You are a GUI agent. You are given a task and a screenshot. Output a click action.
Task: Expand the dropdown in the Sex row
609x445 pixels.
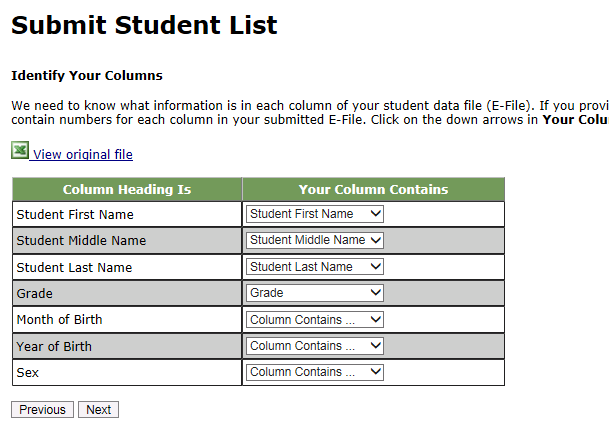314,372
